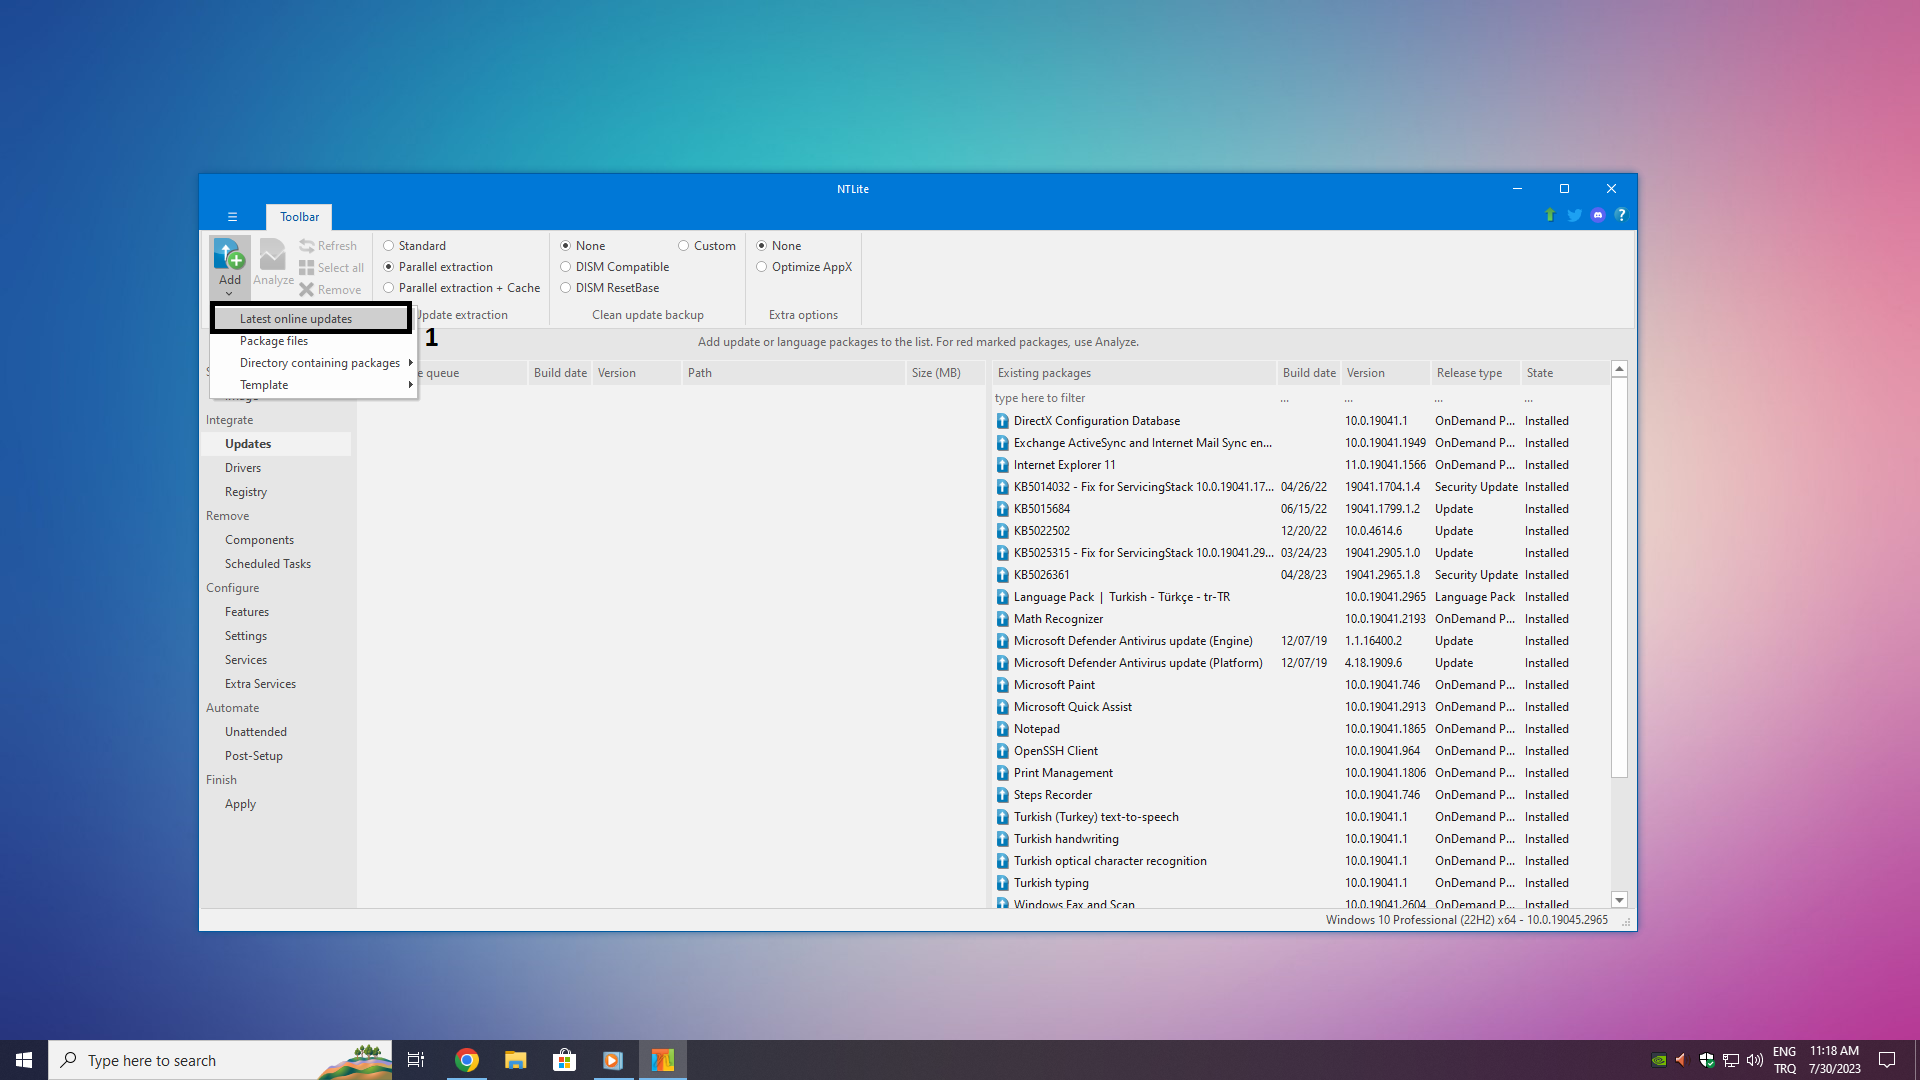Image resolution: width=1920 pixels, height=1080 pixels.
Task: Open the Discord icon in title area
Action: (1598, 215)
